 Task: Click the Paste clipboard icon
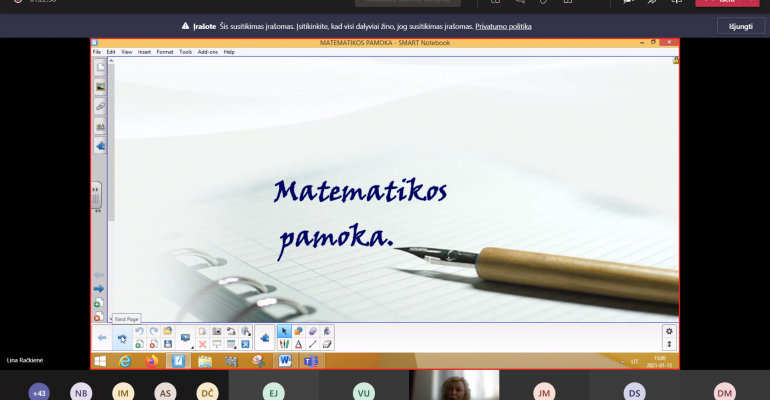(202, 331)
